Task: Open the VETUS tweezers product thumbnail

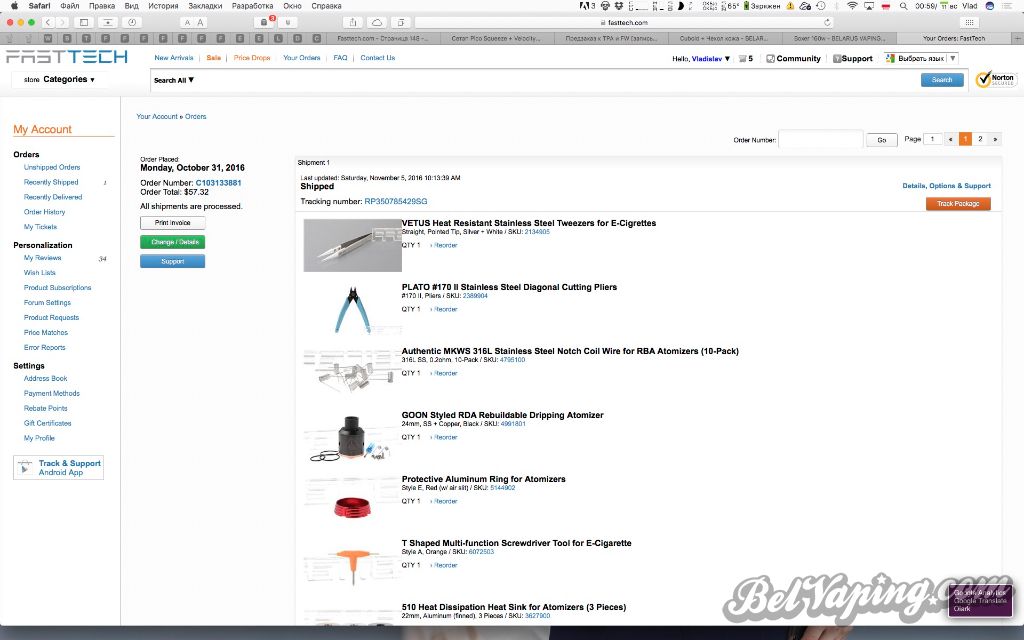Action: click(x=353, y=246)
